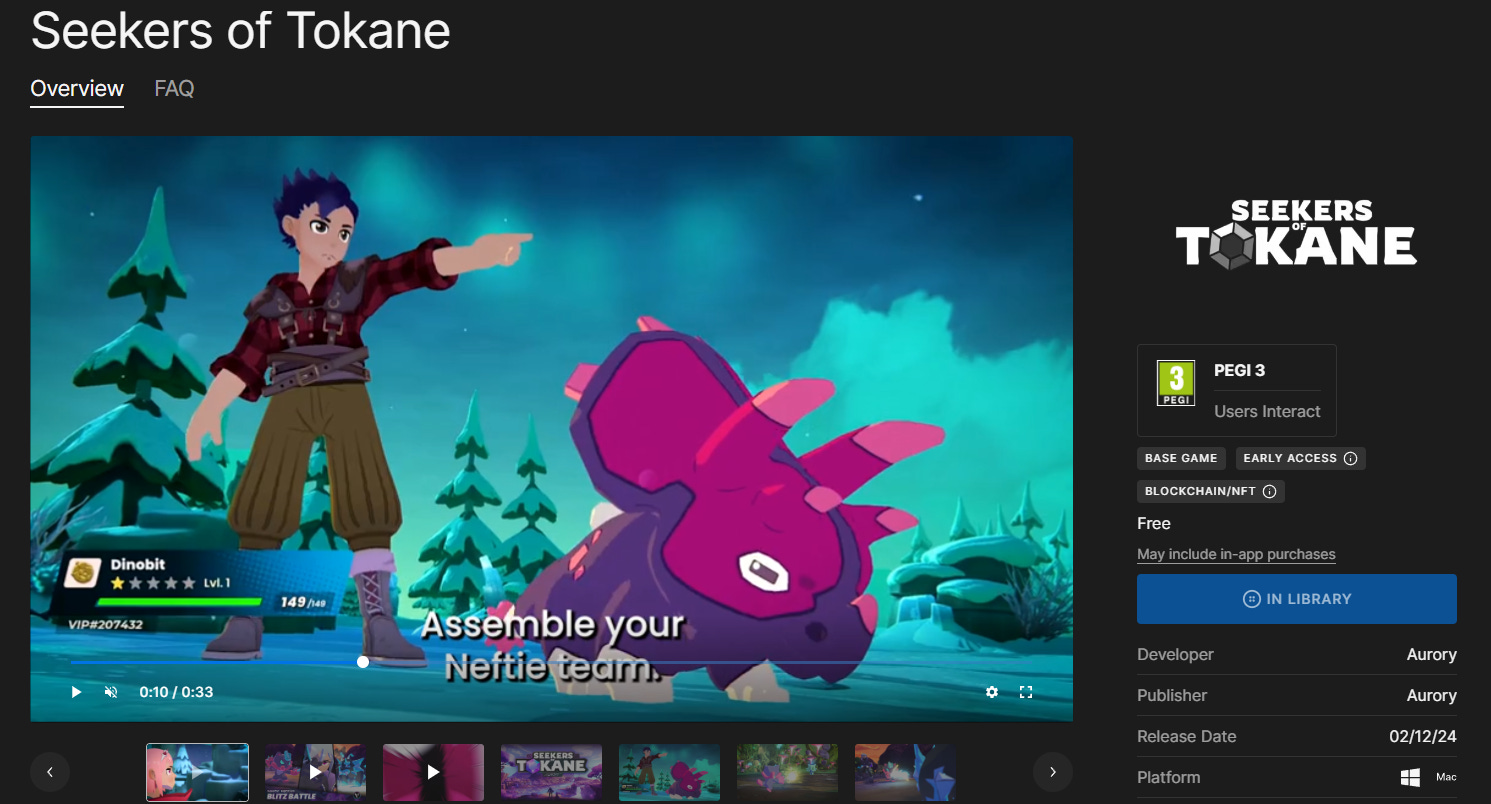Open the Blitz Battle video thumbnail

coord(315,772)
